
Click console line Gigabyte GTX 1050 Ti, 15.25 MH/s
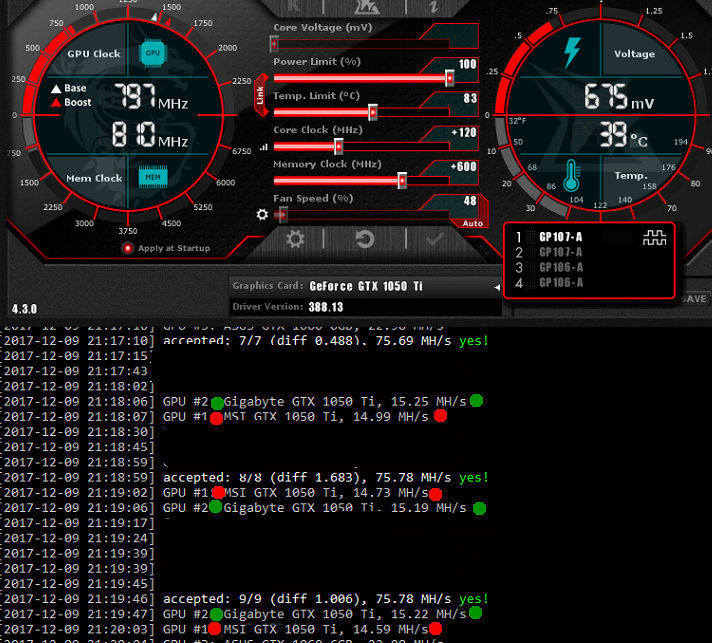(315, 402)
